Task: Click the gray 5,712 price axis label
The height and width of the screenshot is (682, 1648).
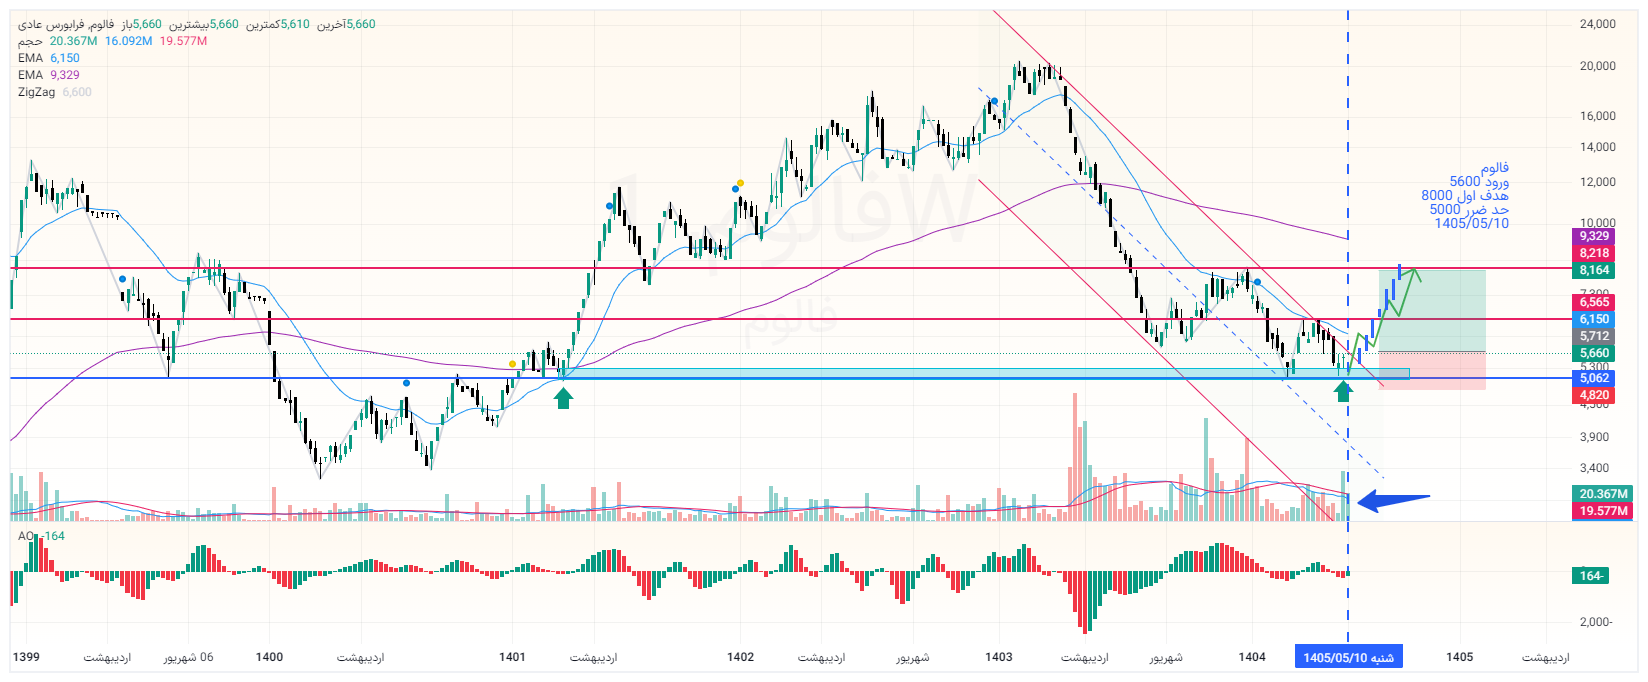Action: click(1594, 336)
